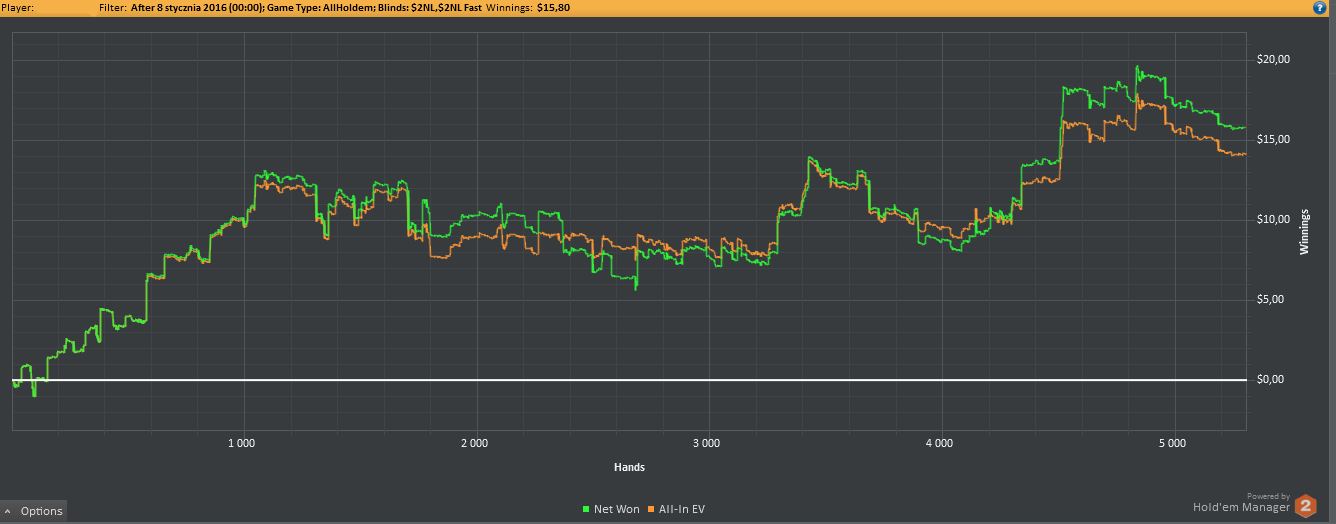Click the 3 000 hands axis label
Viewport: 1336px width, 524px height.
click(707, 442)
